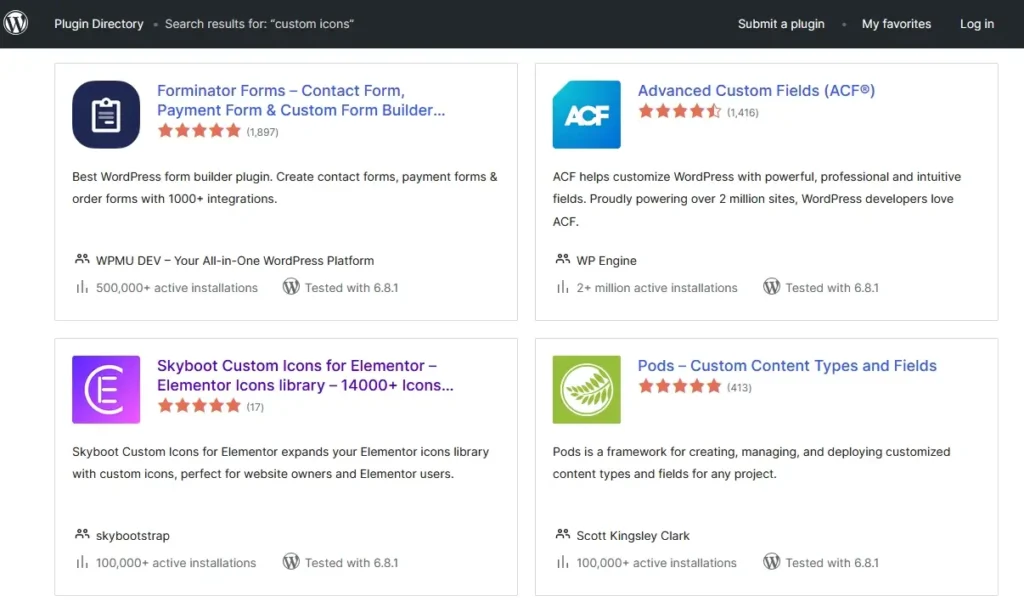Viewport: 1024px width, 607px height.
Task: Click the (17) review count
Action: point(255,407)
